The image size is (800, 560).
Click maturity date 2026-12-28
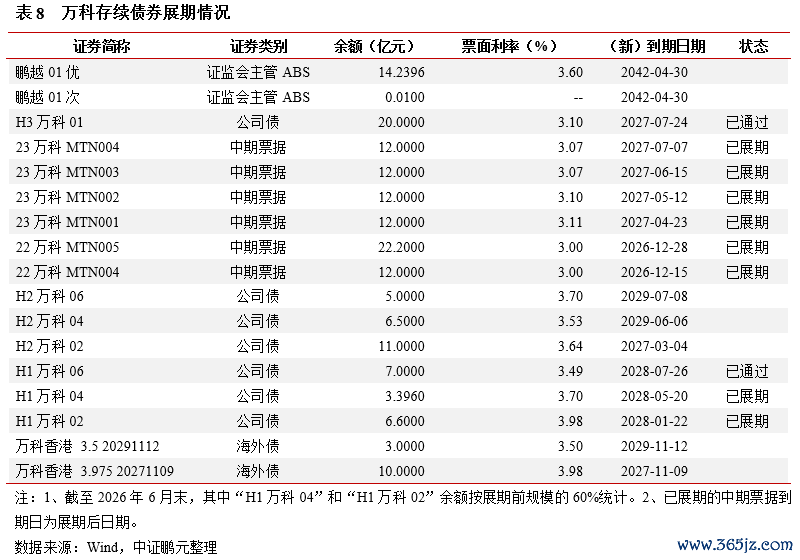tap(654, 247)
